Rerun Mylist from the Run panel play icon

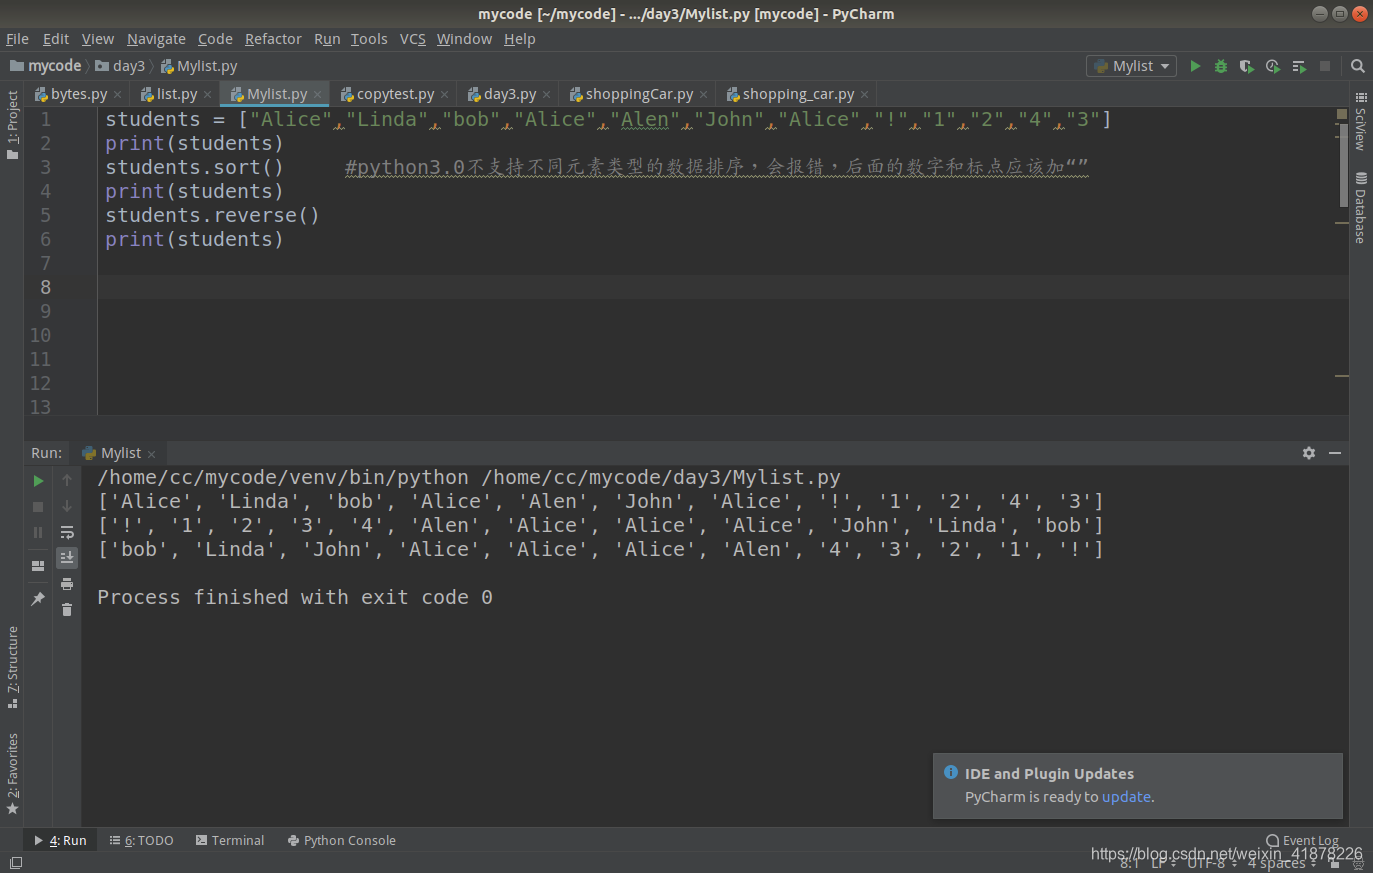coord(38,481)
